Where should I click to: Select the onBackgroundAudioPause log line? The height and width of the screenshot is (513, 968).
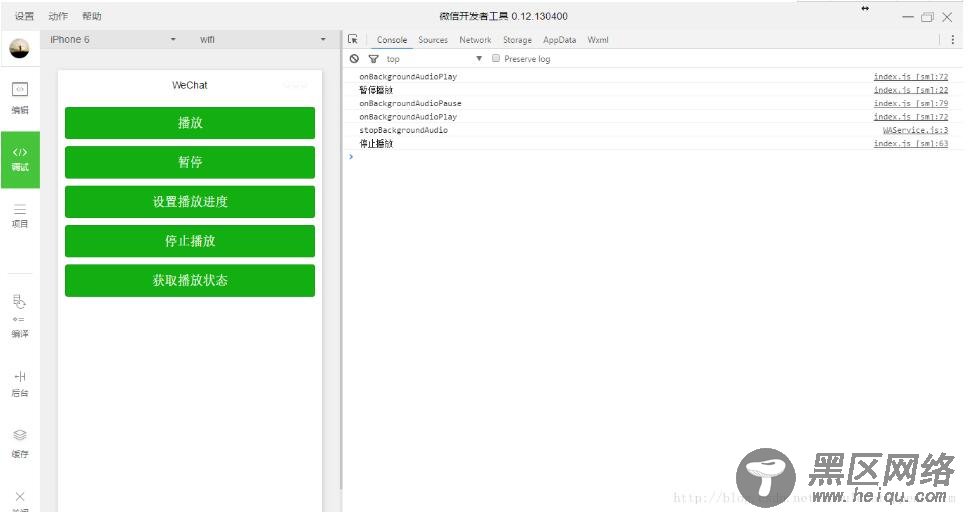(x=410, y=104)
